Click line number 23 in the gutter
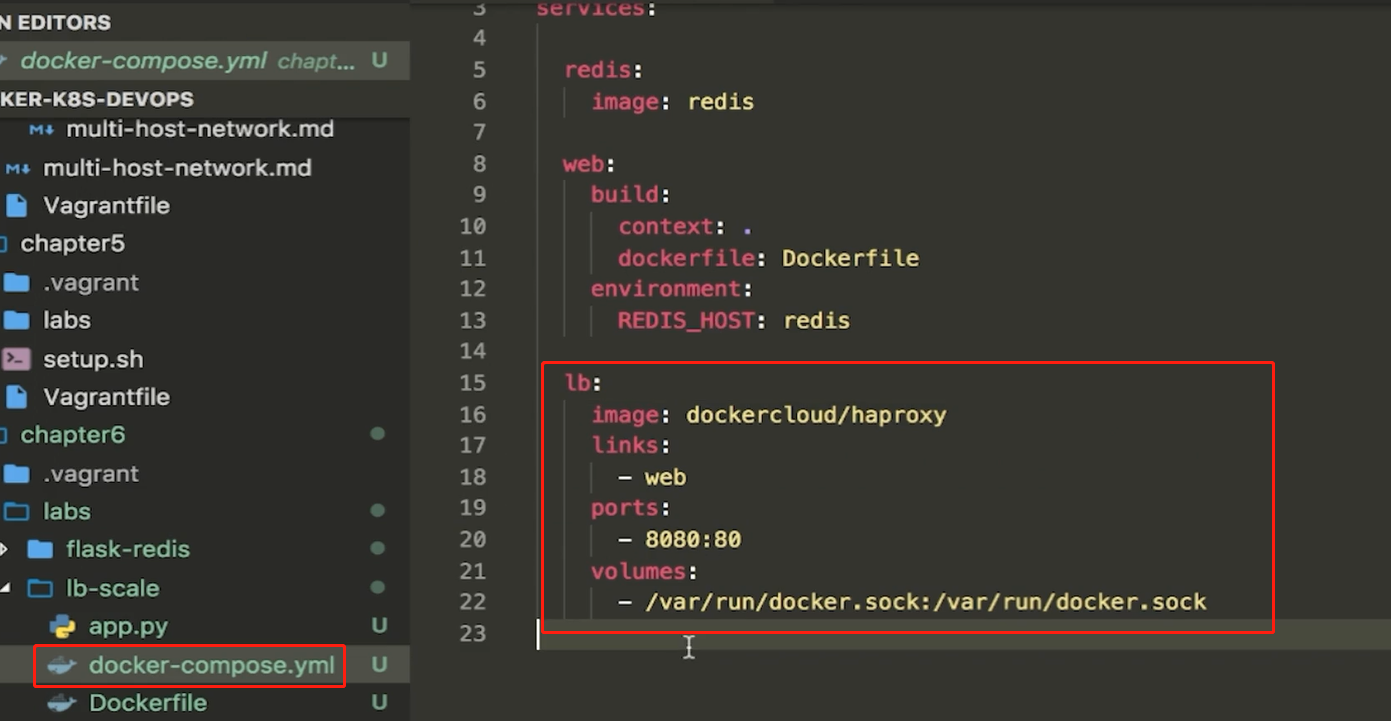This screenshot has width=1391, height=721. [473, 633]
